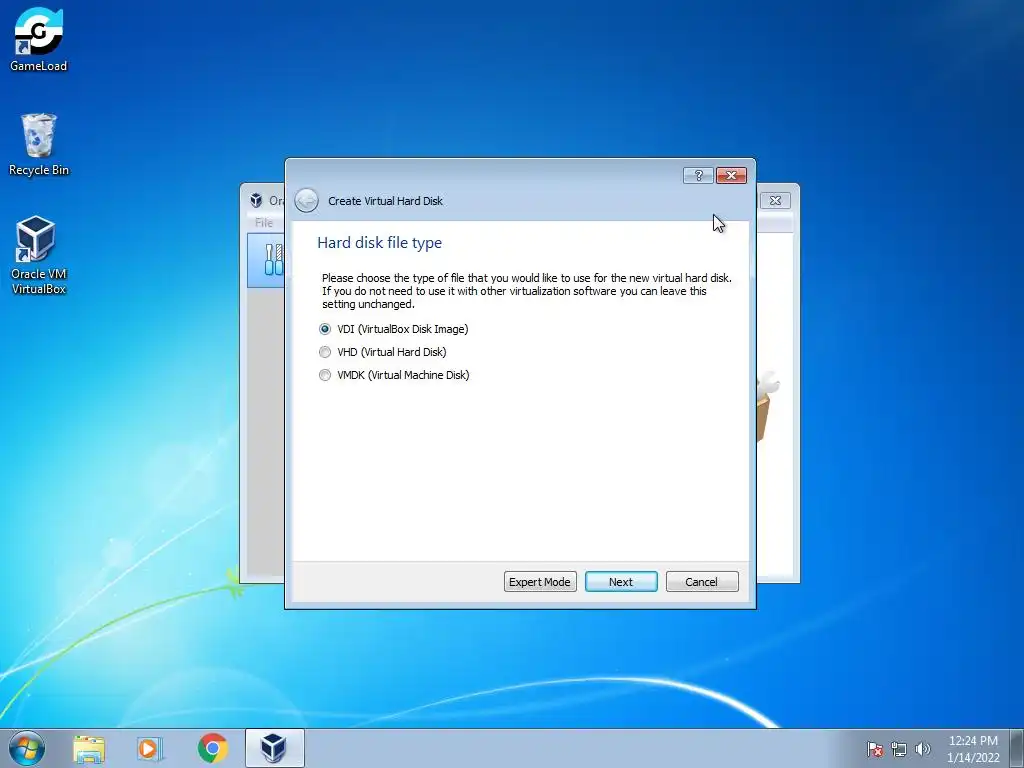This screenshot has width=1024, height=768.
Task: Launch Oracle VM VirtualBox desktop shortcut
Action: click(x=39, y=255)
